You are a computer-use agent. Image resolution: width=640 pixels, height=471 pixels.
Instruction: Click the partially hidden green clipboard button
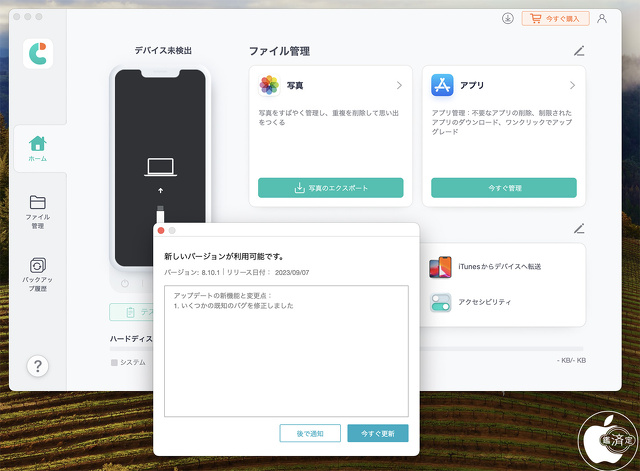point(131,312)
